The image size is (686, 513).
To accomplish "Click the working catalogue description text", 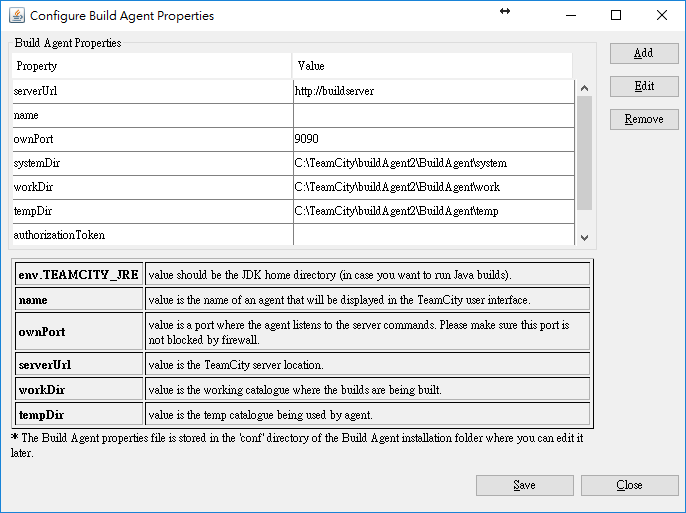I will click(x=295, y=390).
